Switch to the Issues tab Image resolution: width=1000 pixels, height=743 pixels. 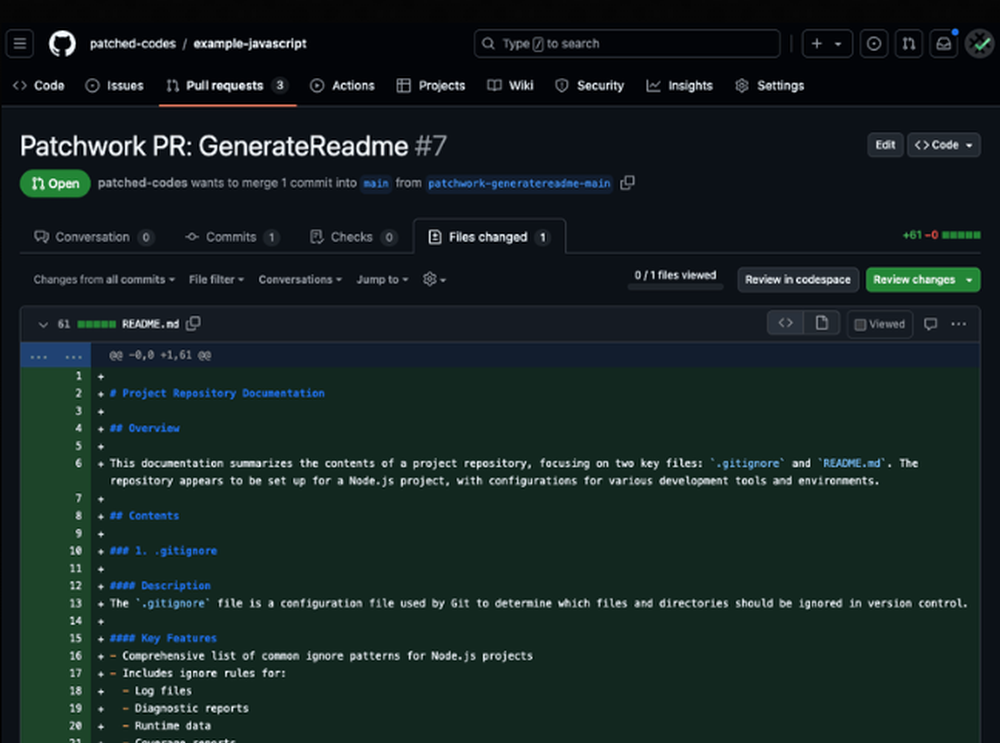pos(115,85)
